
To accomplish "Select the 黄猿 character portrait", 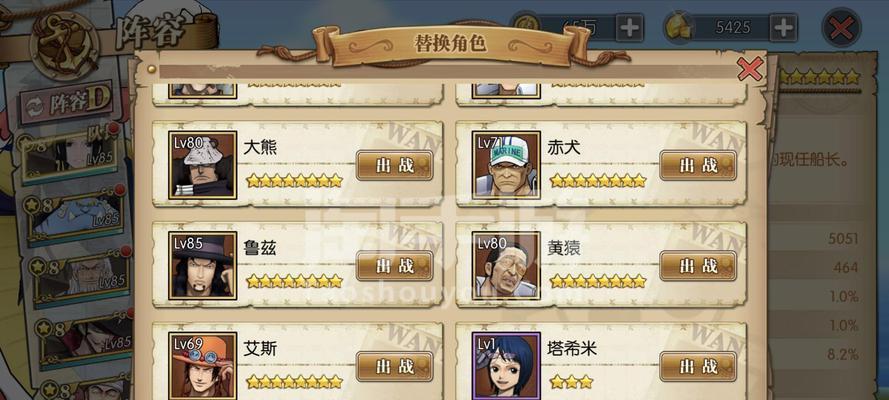I will tap(506, 266).
